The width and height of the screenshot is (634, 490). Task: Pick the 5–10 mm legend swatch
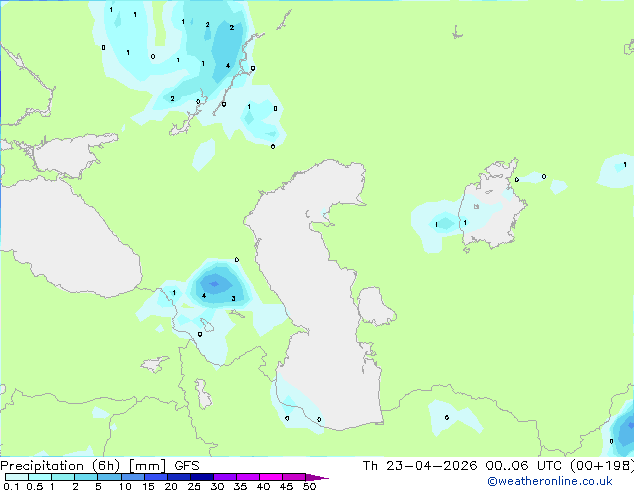click(x=109, y=477)
